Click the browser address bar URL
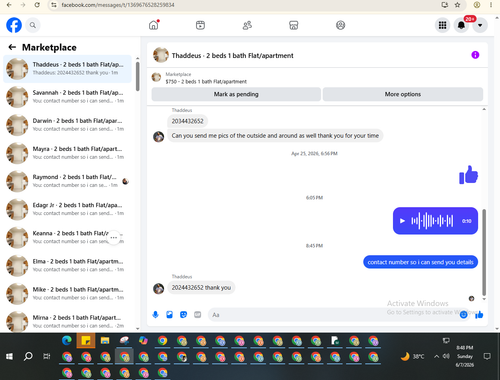This screenshot has width=500, height=380. point(118,5)
